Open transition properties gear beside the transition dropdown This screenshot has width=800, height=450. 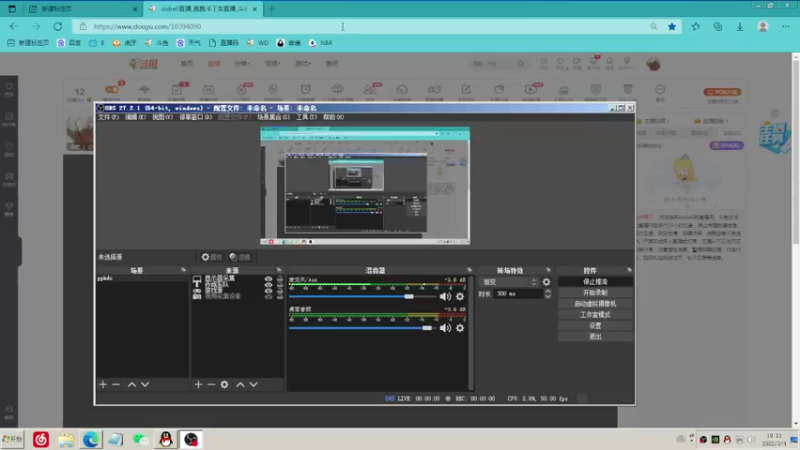click(x=546, y=282)
